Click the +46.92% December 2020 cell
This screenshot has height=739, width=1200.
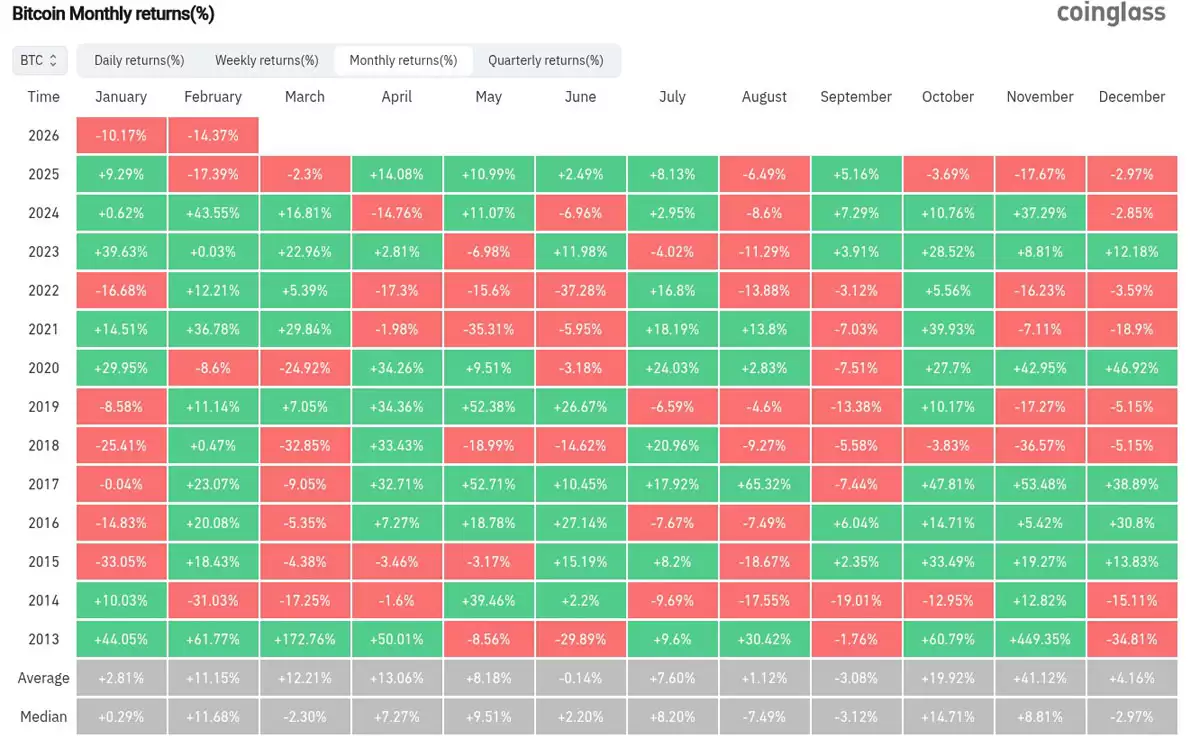tap(1131, 367)
